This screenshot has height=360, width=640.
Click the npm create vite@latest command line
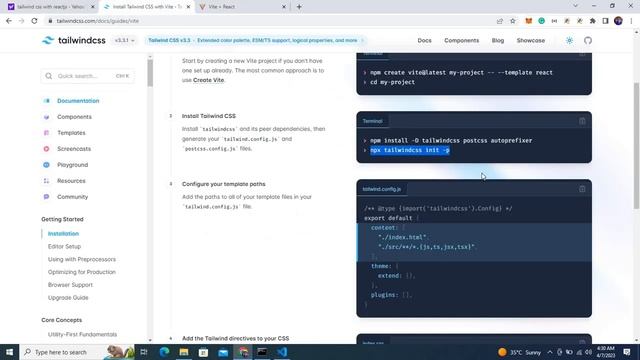click(x=461, y=73)
